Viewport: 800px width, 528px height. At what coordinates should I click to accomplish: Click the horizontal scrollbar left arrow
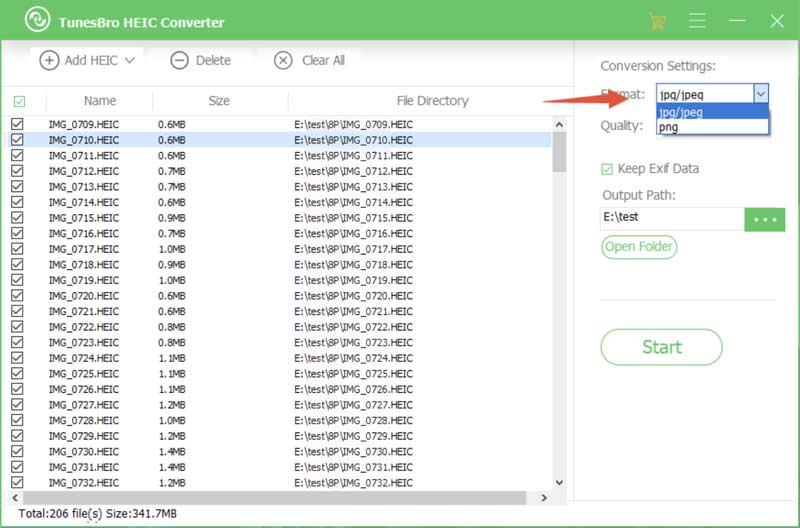[15, 497]
